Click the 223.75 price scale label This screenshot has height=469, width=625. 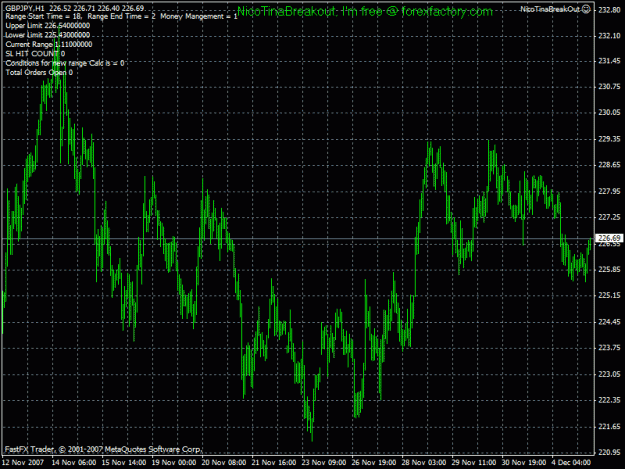click(x=609, y=347)
